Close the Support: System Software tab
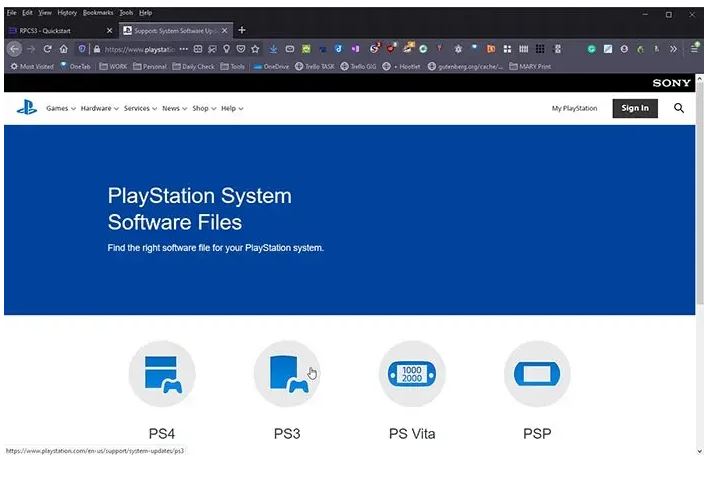This screenshot has height=477, width=711. tap(224, 30)
